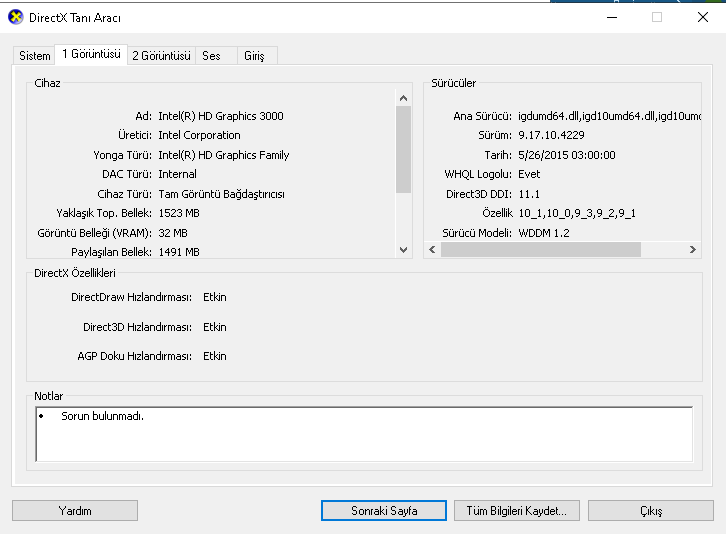Click the DirectX Tanı Aracı title icon
726x534 pixels.
click(x=16, y=17)
